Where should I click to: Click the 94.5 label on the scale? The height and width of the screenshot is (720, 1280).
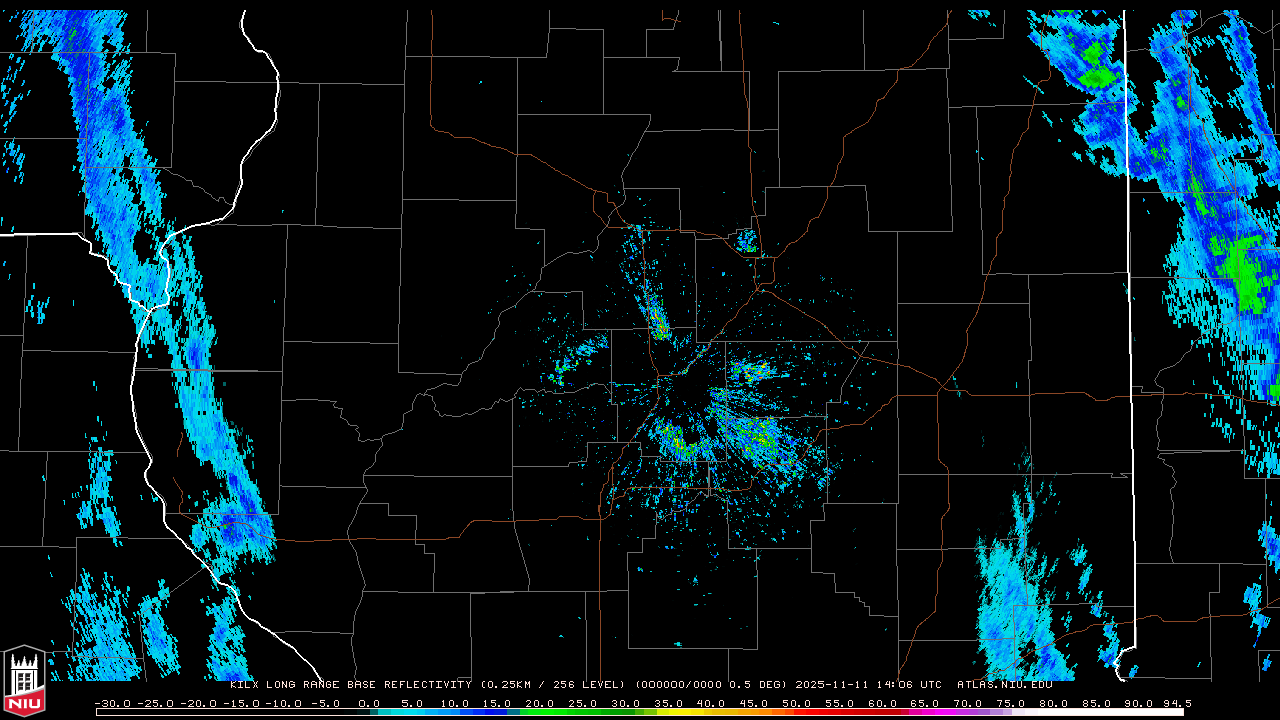(x=1176, y=704)
